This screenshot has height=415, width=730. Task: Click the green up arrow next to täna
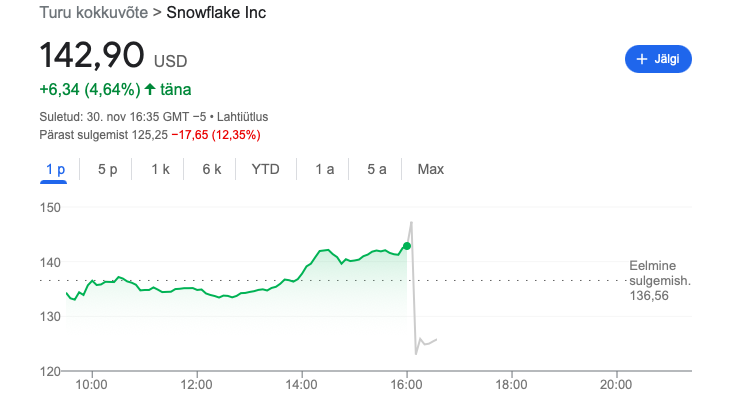click(150, 89)
